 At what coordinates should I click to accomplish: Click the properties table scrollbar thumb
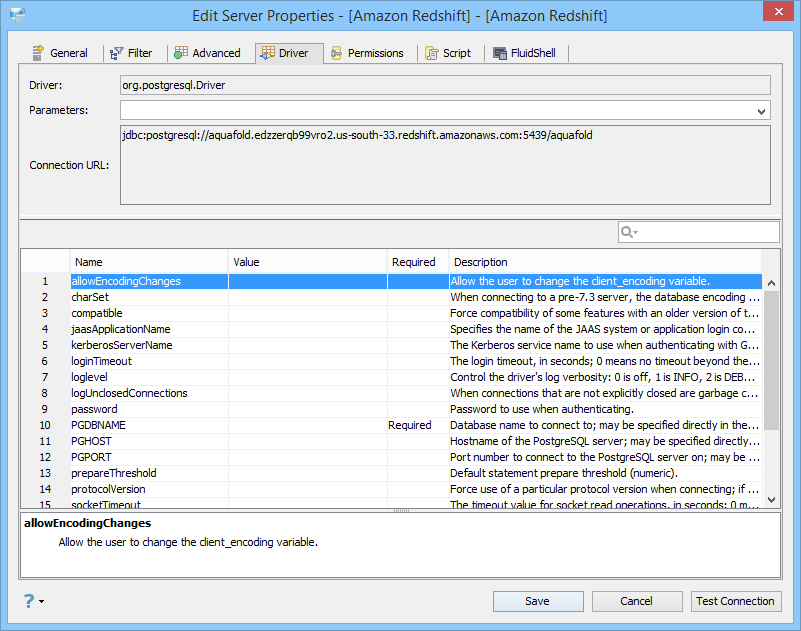[x=771, y=360]
